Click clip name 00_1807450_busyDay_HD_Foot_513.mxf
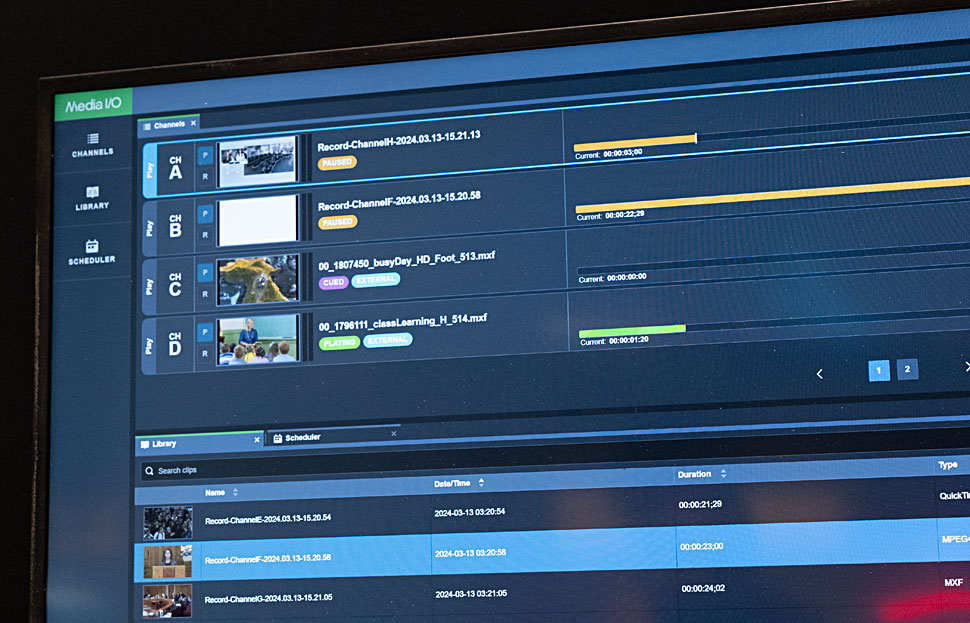 pyautogui.click(x=406, y=261)
